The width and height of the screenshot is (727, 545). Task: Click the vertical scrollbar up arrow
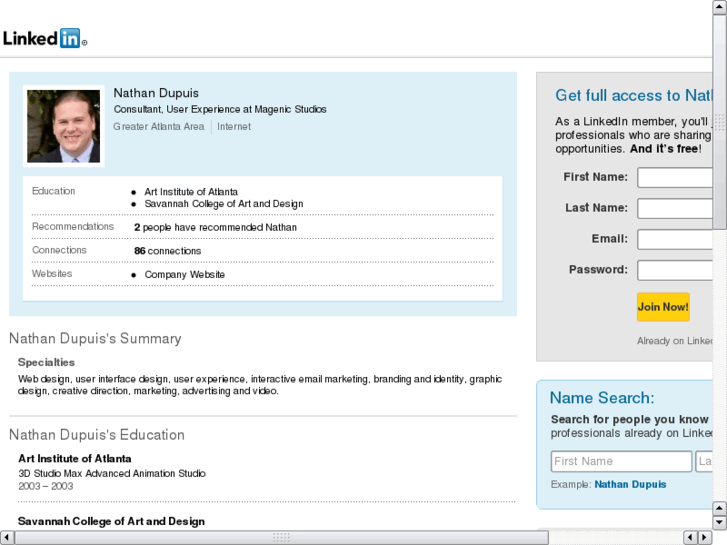(x=719, y=7)
